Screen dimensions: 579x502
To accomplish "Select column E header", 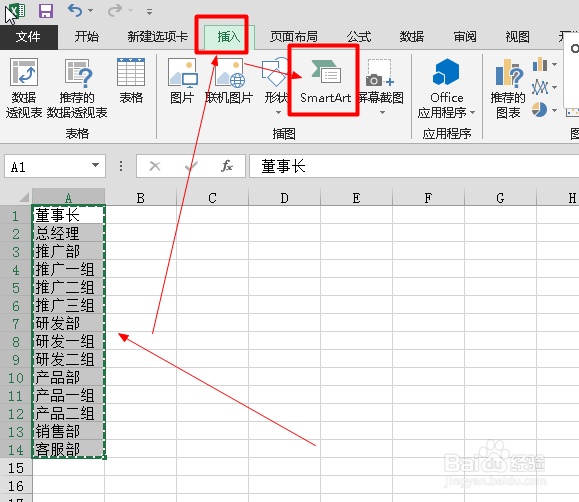I will coord(356,198).
